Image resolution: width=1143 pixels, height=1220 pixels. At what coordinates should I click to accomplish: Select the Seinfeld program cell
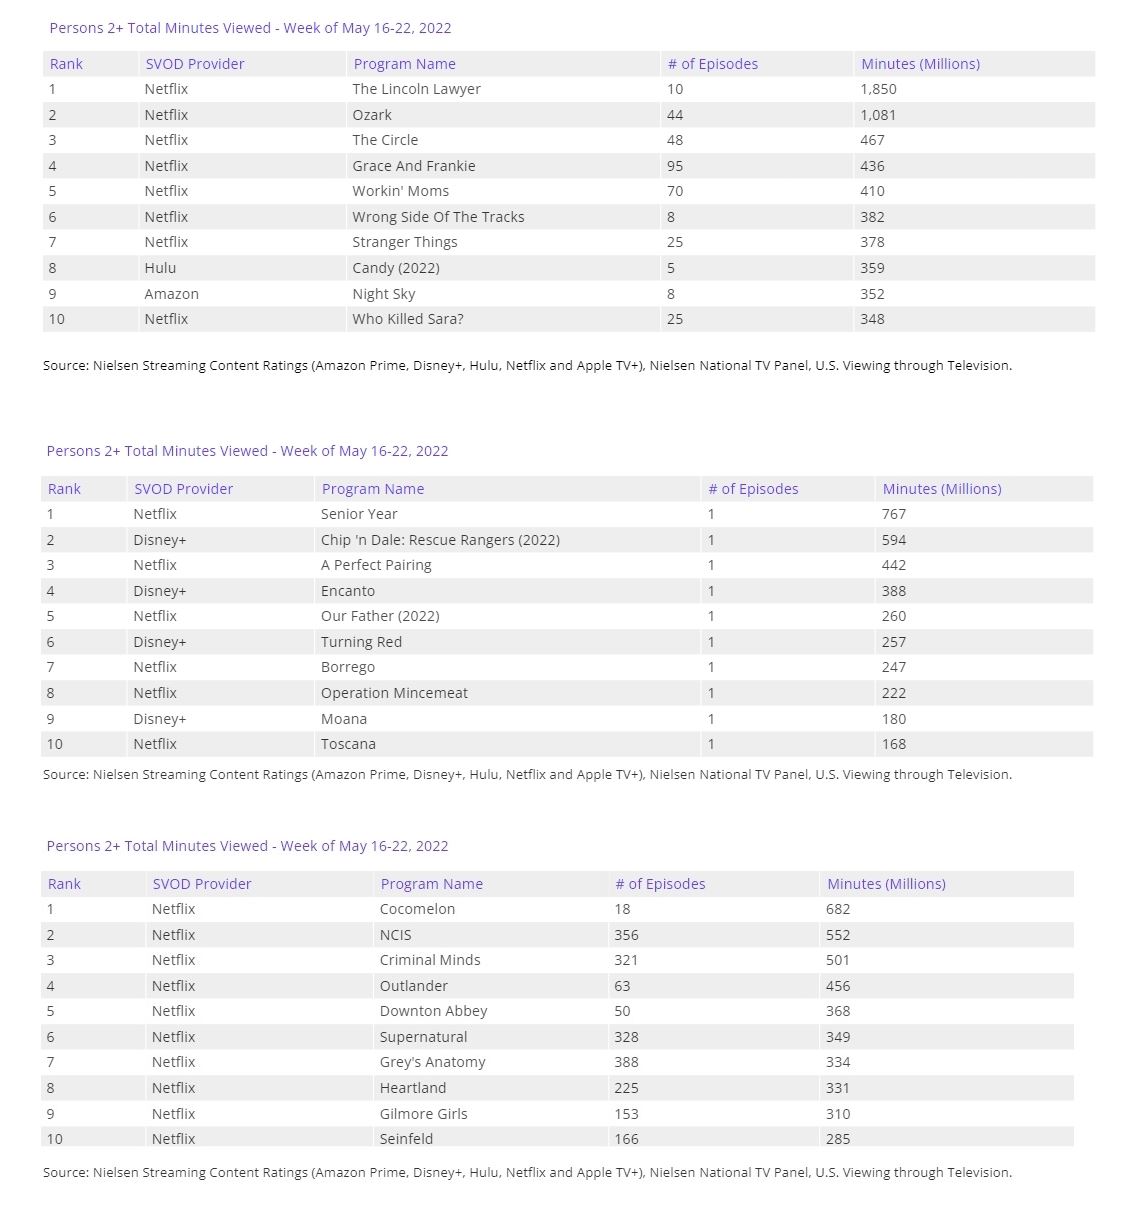(406, 1138)
